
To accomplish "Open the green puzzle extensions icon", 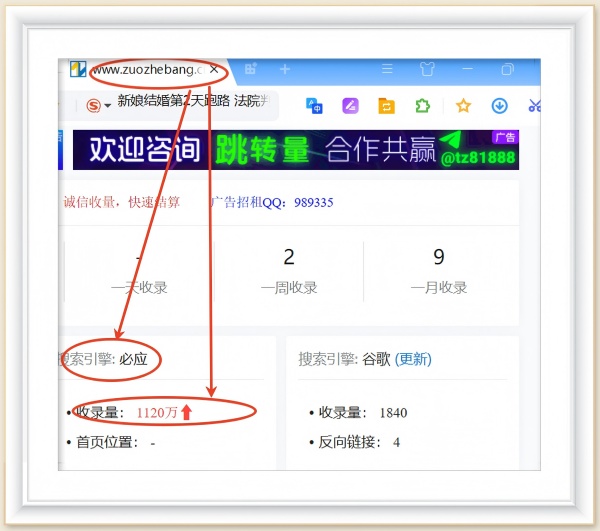I will 422,105.
